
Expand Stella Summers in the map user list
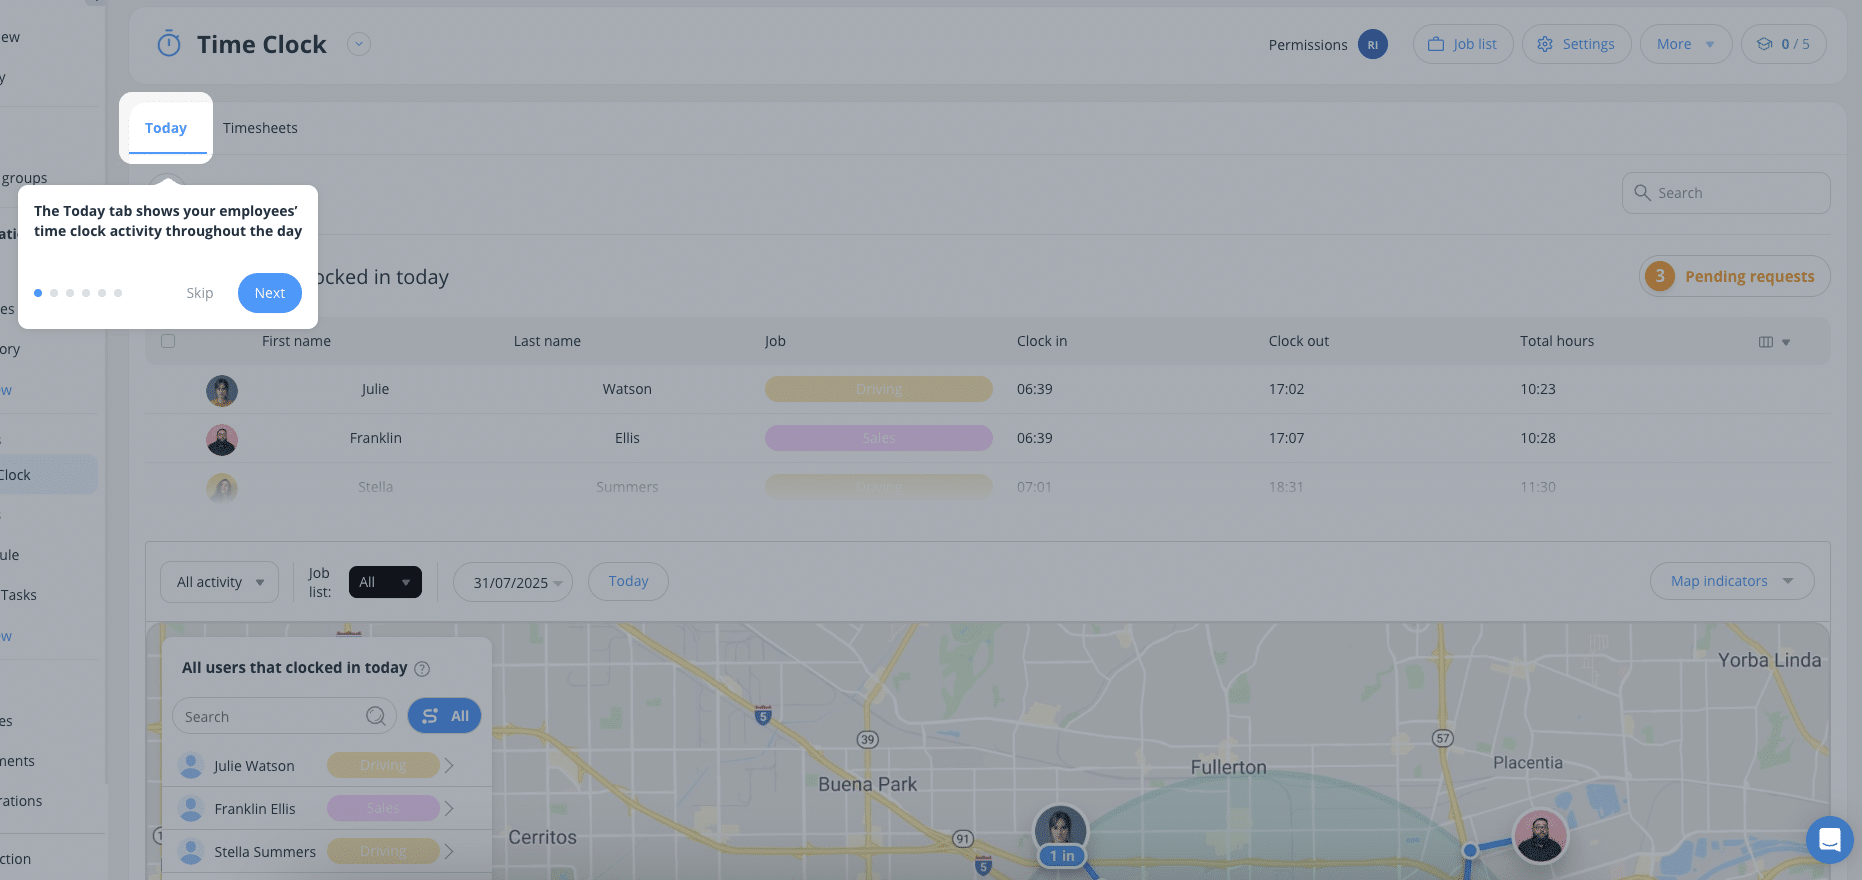[x=449, y=852]
